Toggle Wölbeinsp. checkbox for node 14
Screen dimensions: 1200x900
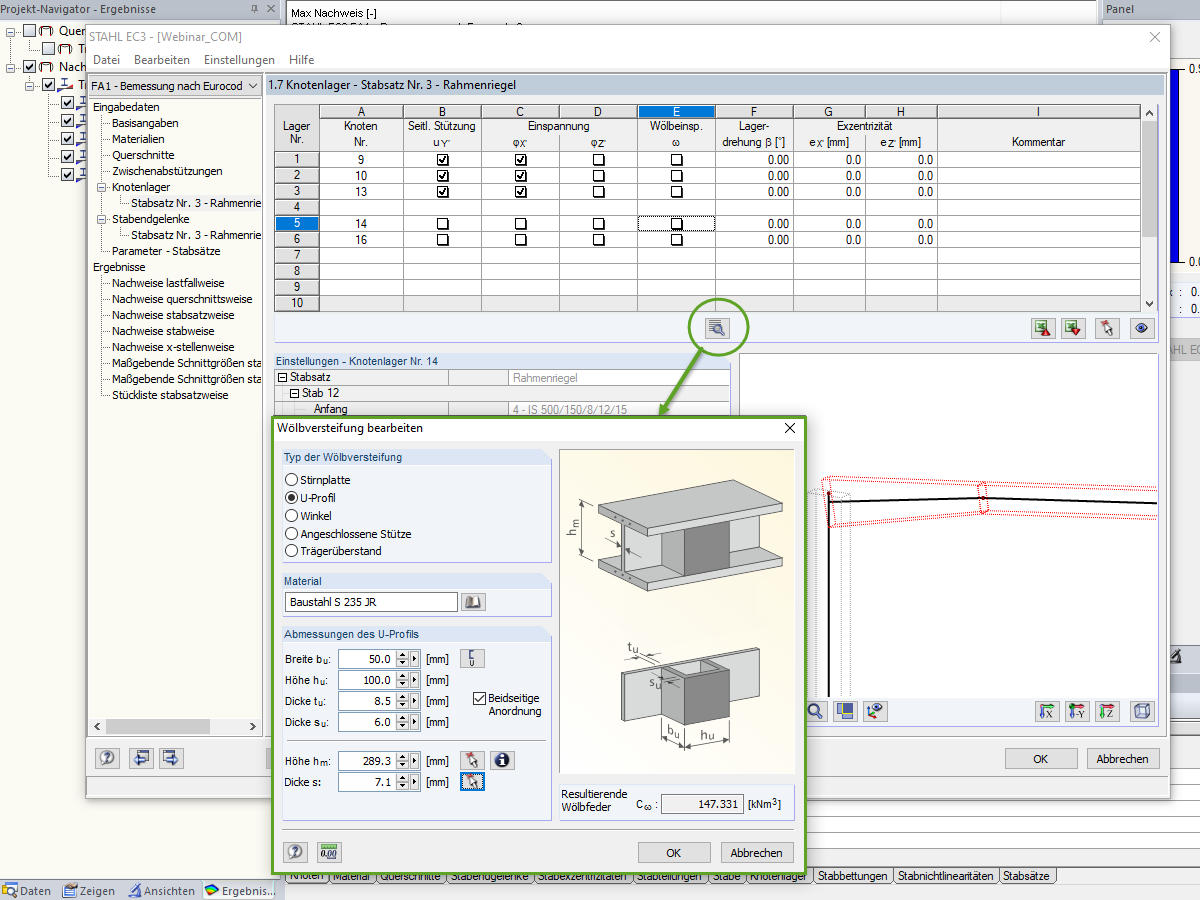677,224
